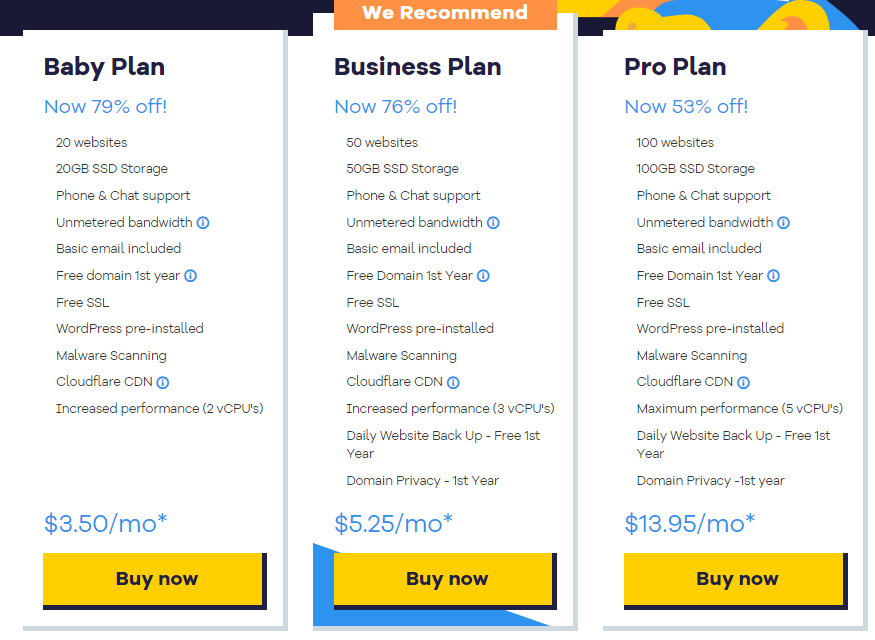Click the Now 76% off text
This screenshot has height=640, width=875.
395,107
